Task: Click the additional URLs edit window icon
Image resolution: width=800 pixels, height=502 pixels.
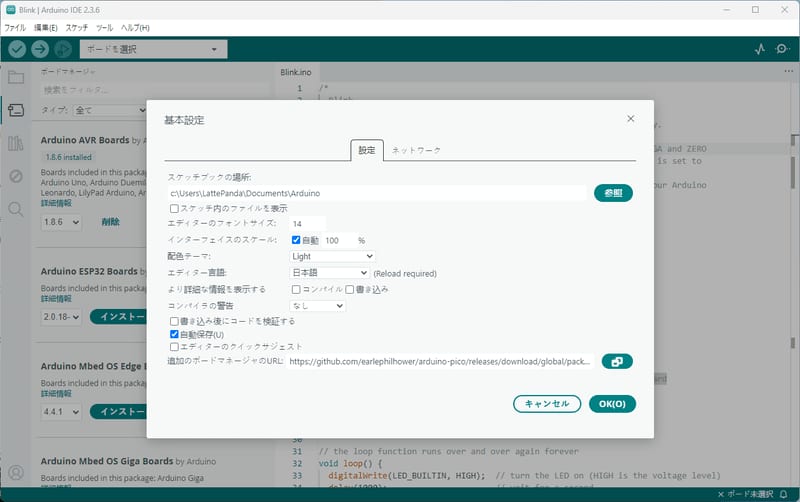Action: point(617,361)
